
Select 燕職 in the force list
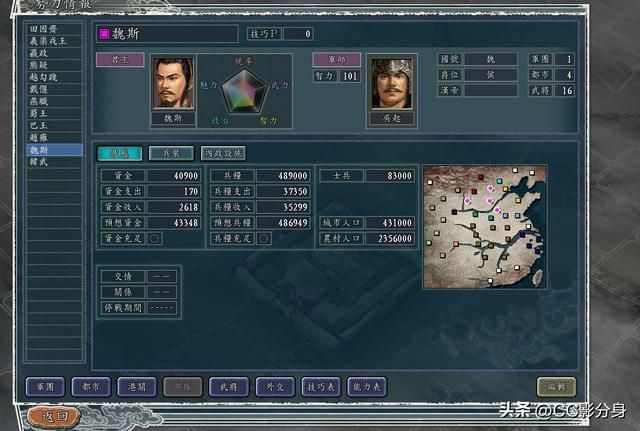(x=54, y=101)
